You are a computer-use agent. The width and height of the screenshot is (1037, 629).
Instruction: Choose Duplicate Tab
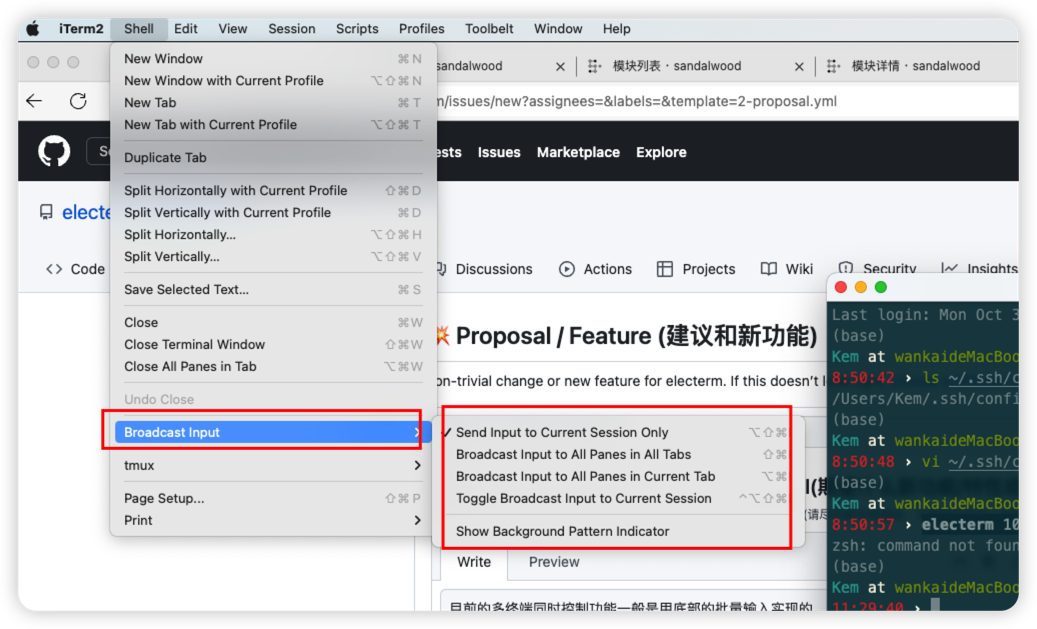click(x=272, y=157)
